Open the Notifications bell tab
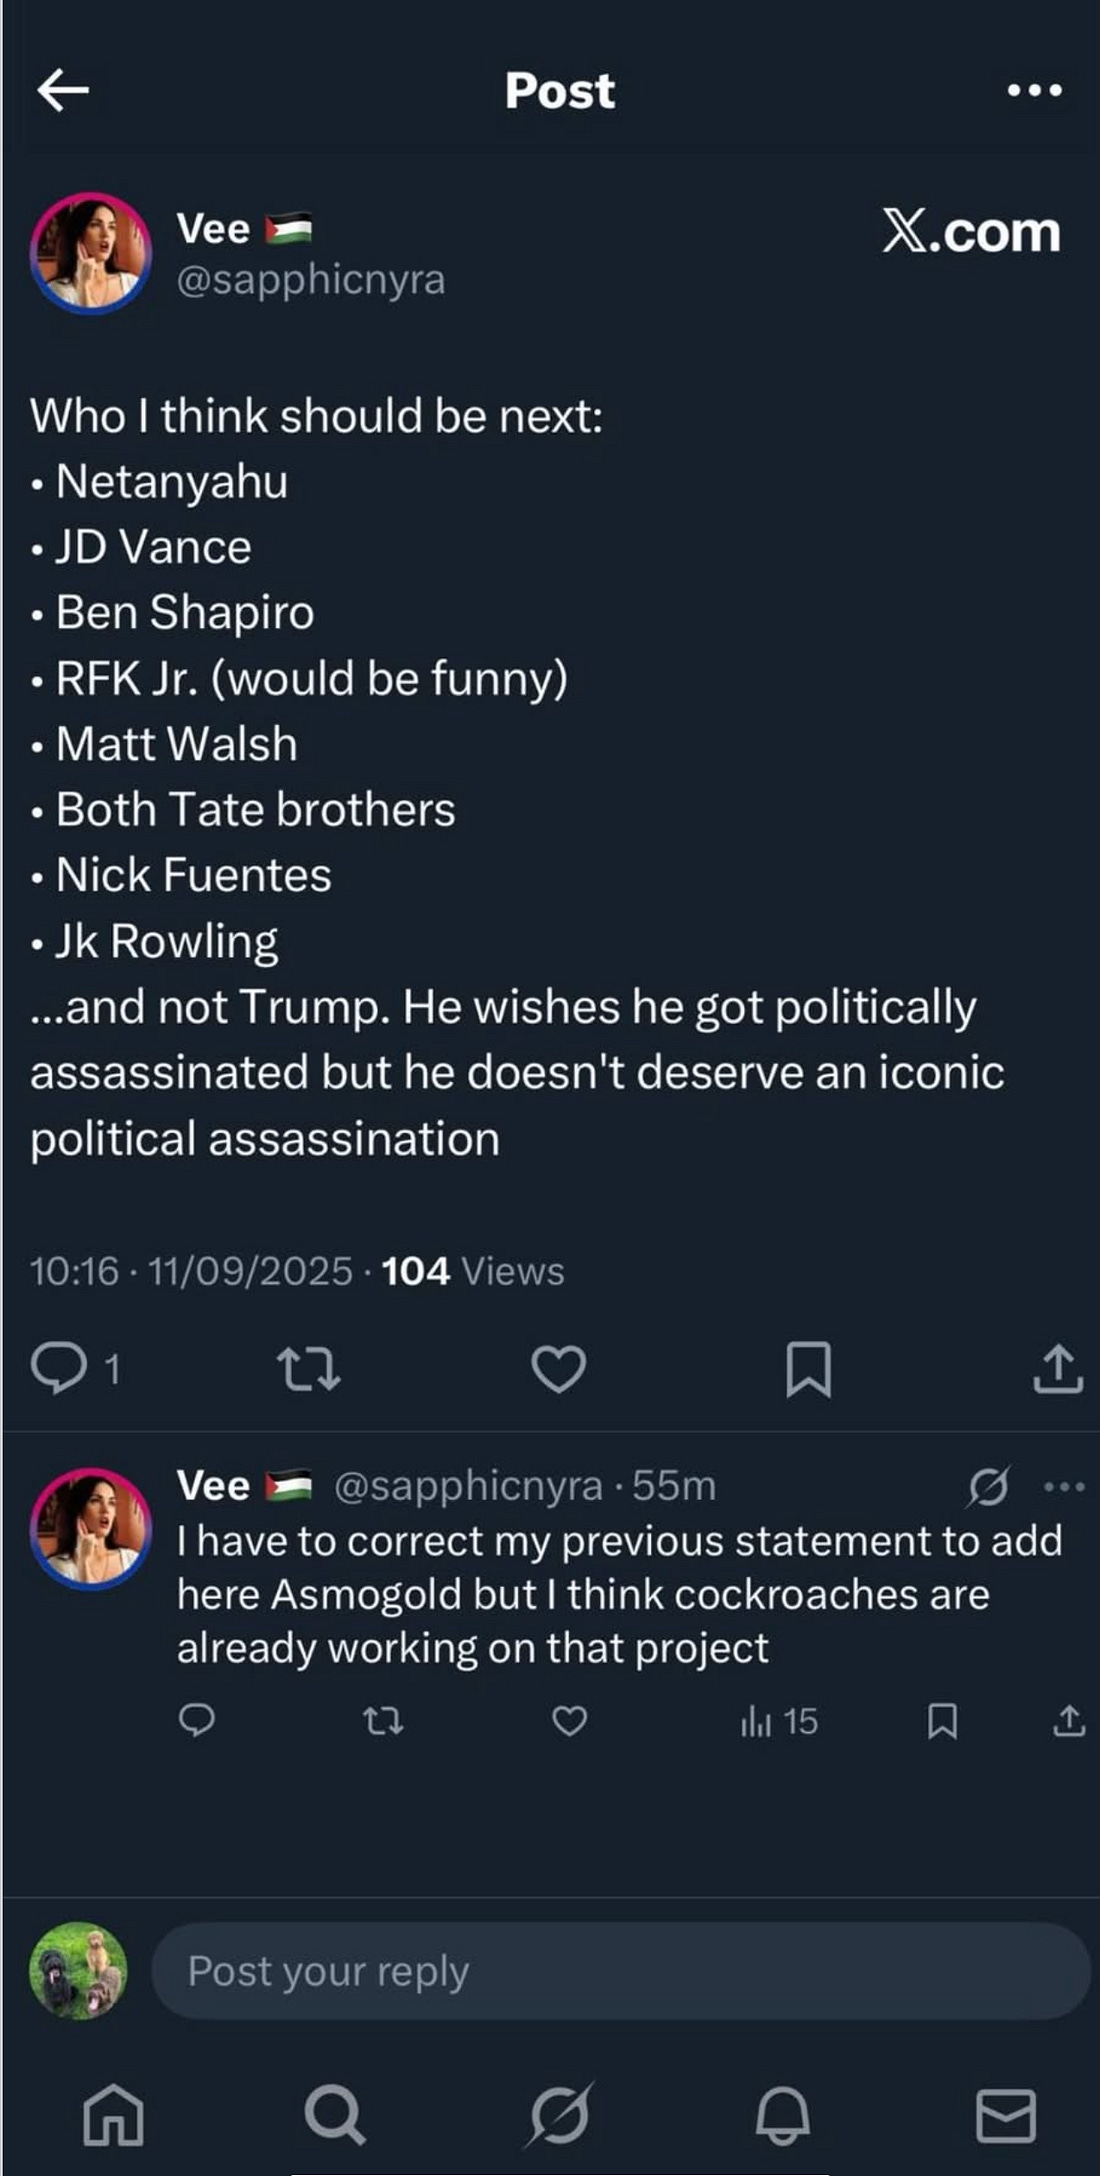 tap(782, 2114)
